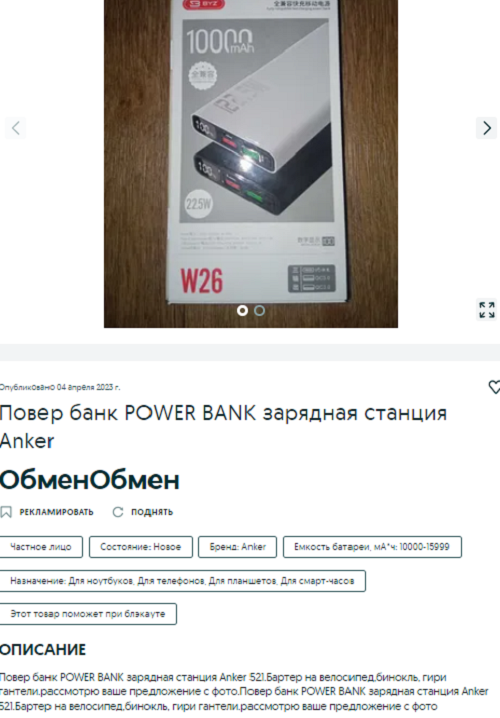
Task: Open the W26 power bank product photo
Action: [251, 163]
